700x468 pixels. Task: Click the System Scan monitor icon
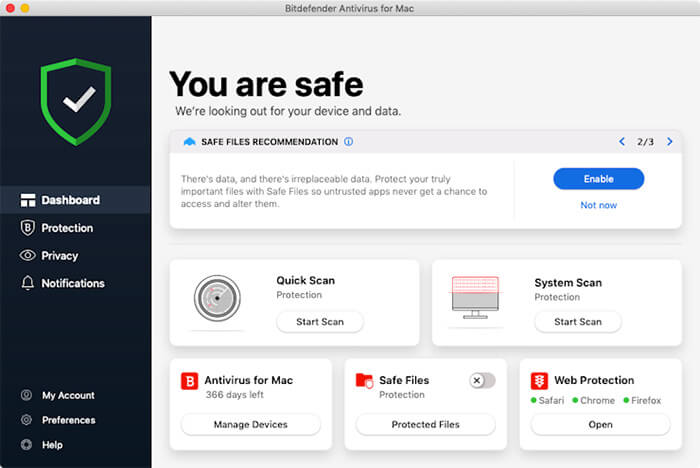pos(474,297)
